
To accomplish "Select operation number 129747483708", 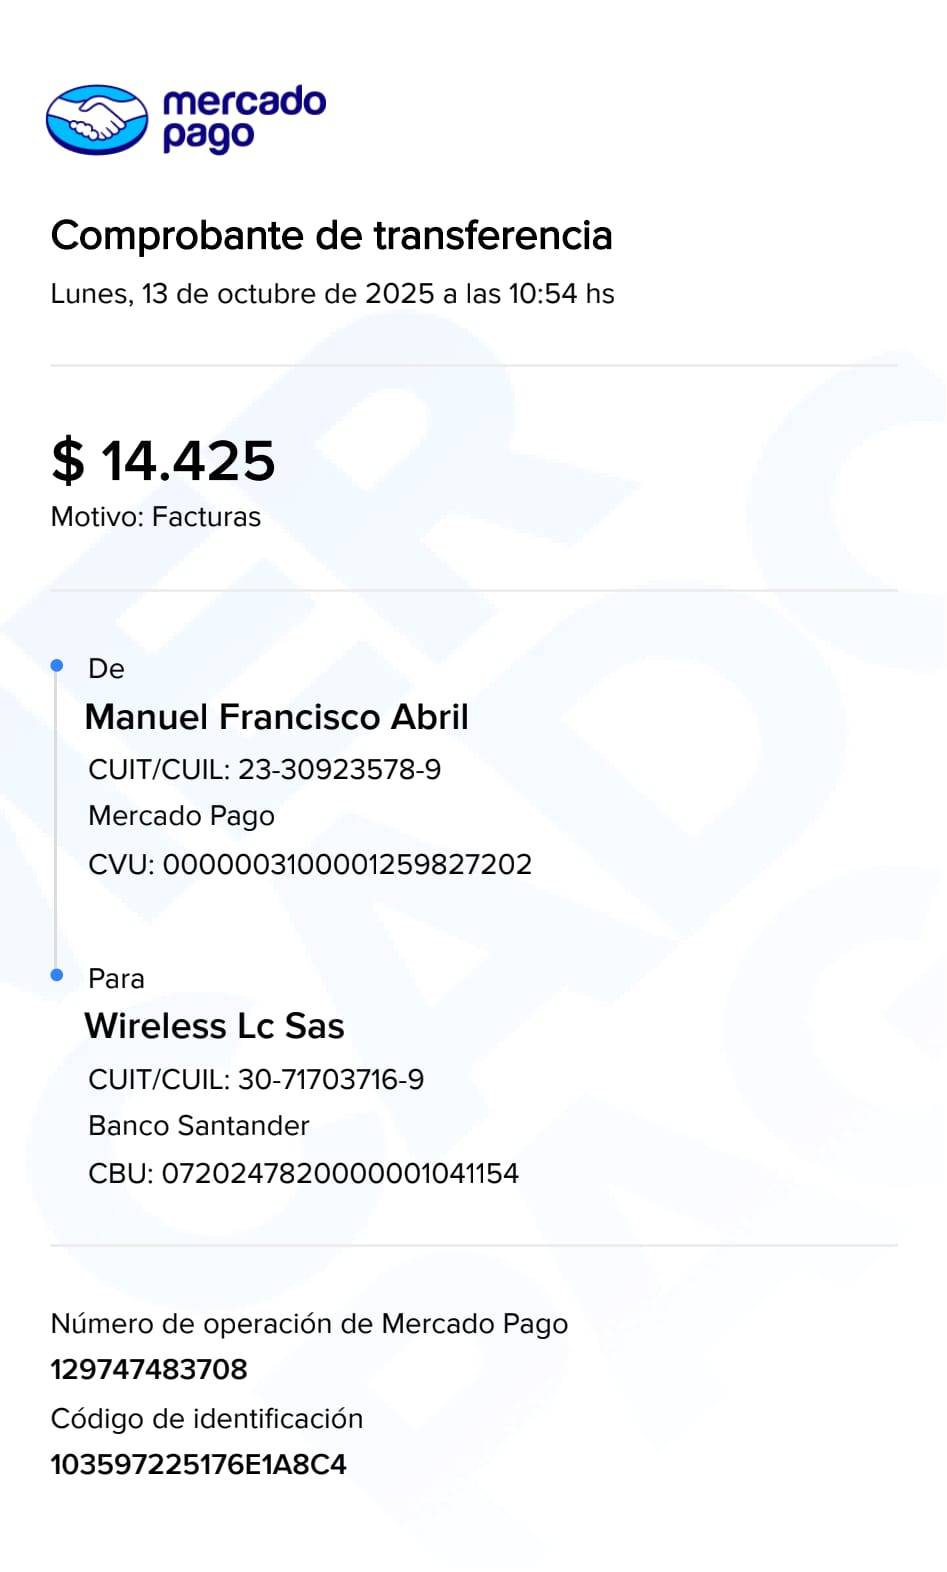I will 149,1369.
